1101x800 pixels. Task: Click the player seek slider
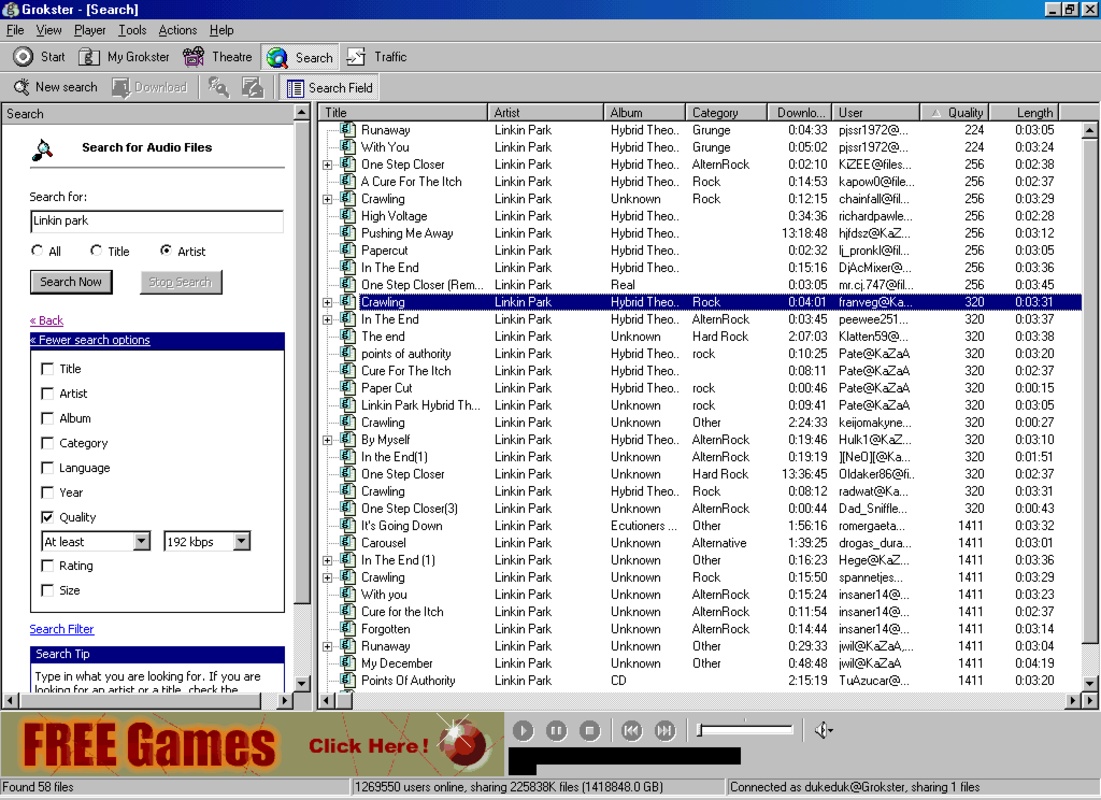pyautogui.click(x=745, y=730)
